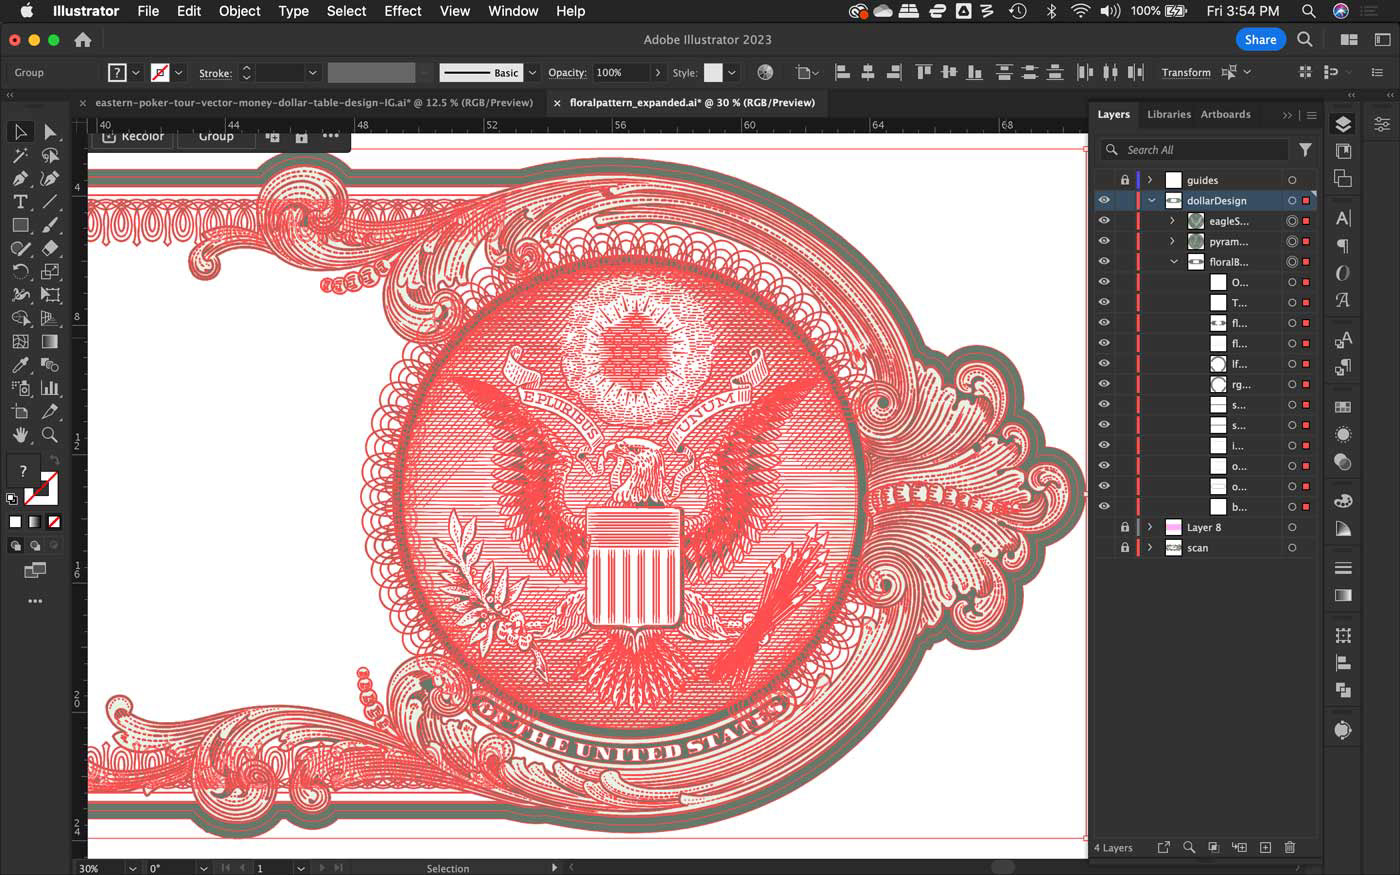This screenshot has height=875, width=1400.
Task: Open the Swatches panel icon in dock
Action: (1343, 407)
